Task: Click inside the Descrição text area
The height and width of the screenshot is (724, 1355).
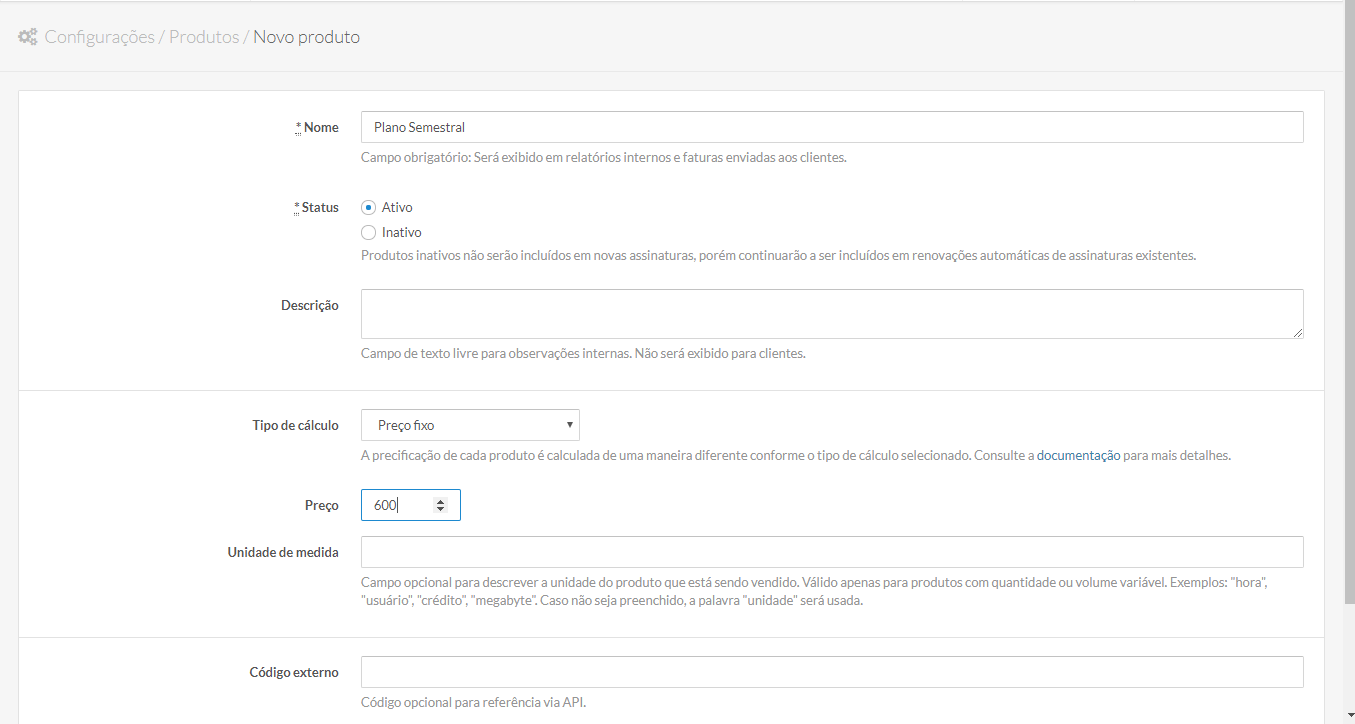Action: [831, 313]
